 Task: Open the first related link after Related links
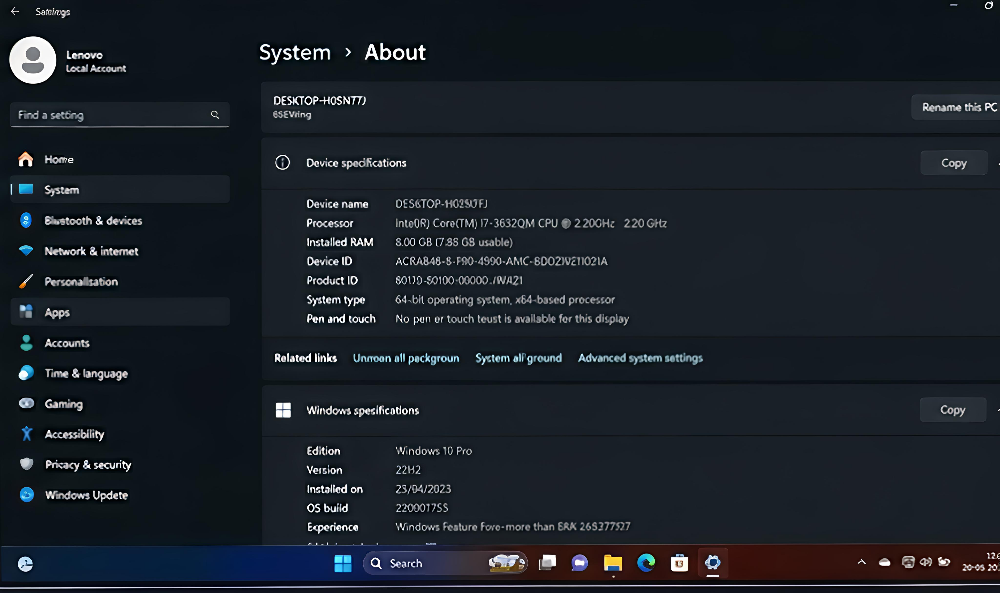[406, 358]
